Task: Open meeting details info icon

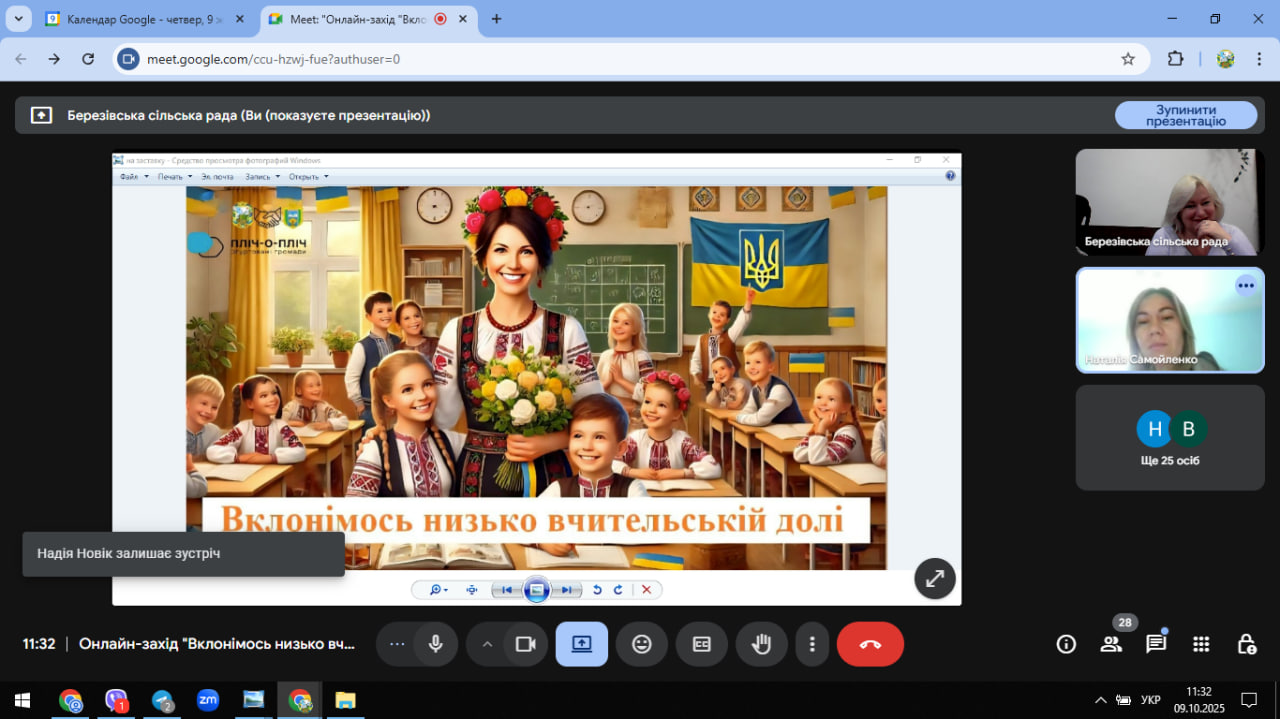Action: [x=1066, y=644]
